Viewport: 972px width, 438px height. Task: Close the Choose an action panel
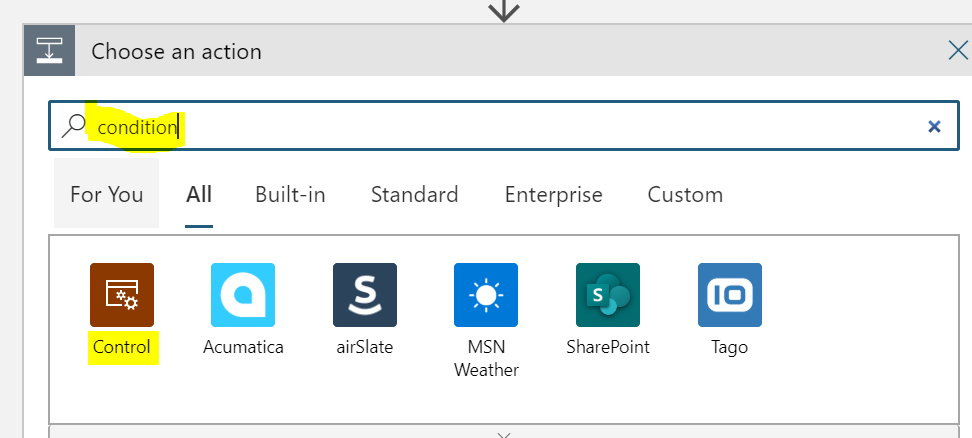[958, 50]
